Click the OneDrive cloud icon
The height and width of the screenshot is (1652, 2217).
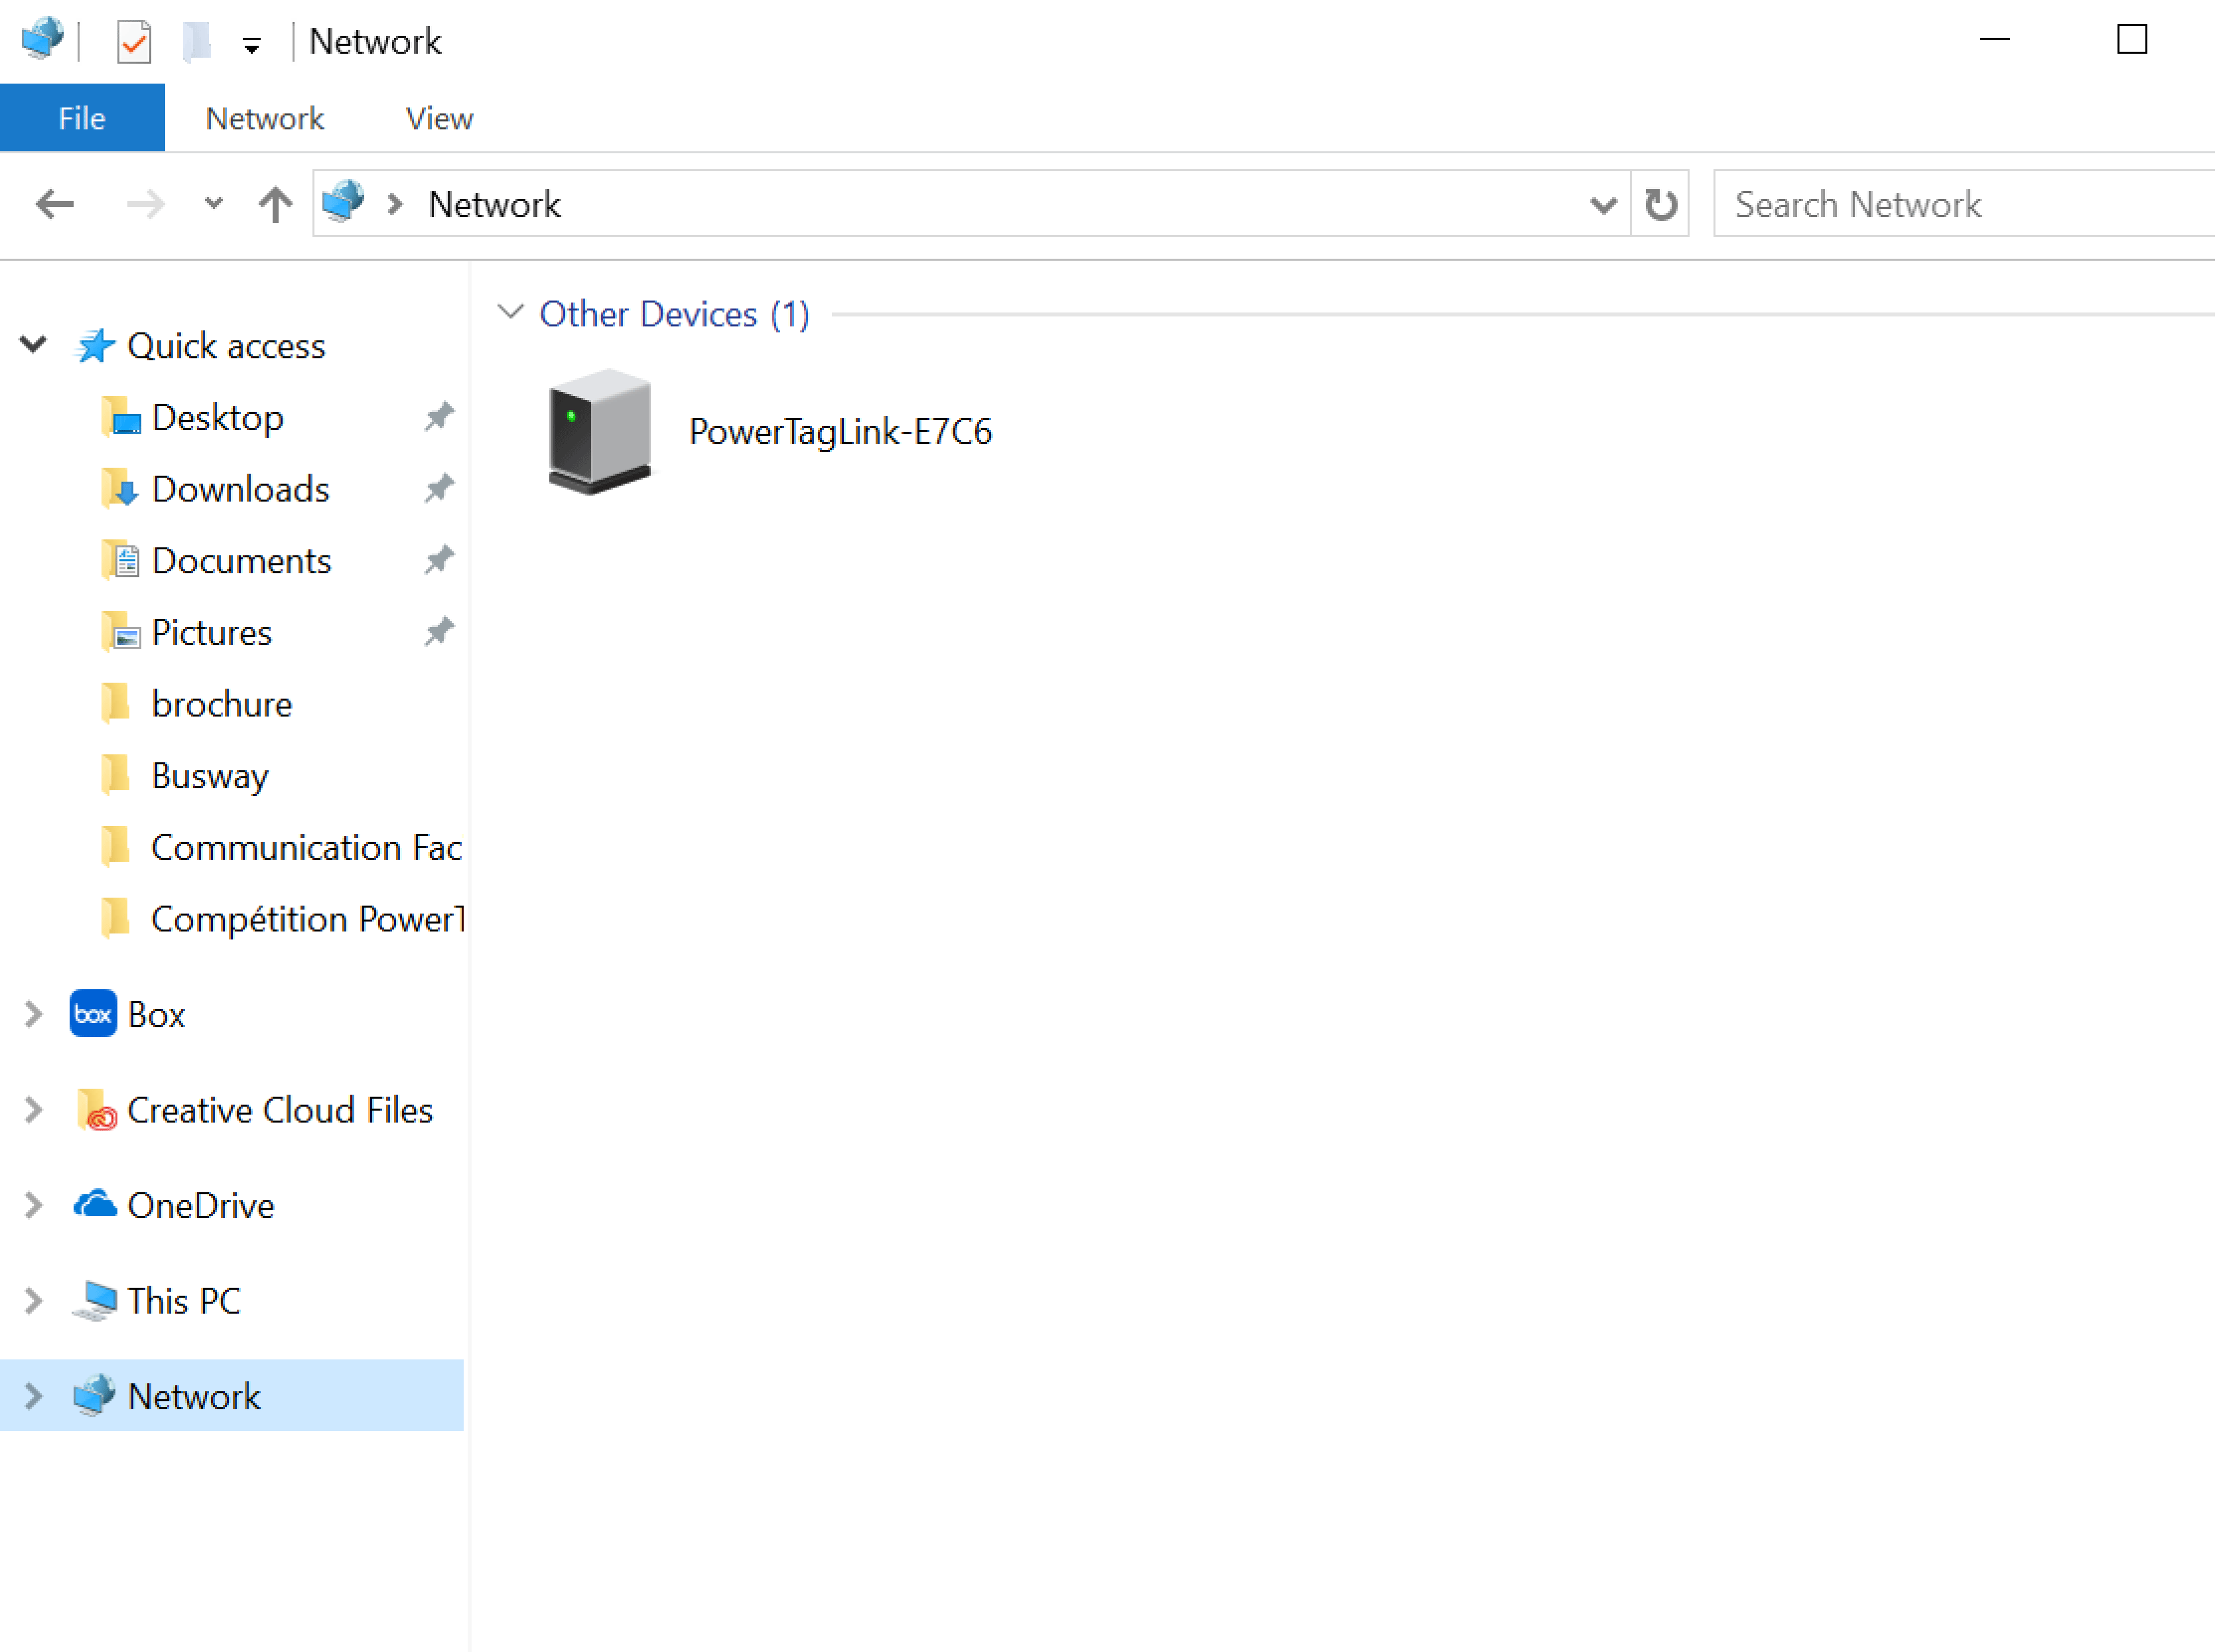tap(95, 1204)
